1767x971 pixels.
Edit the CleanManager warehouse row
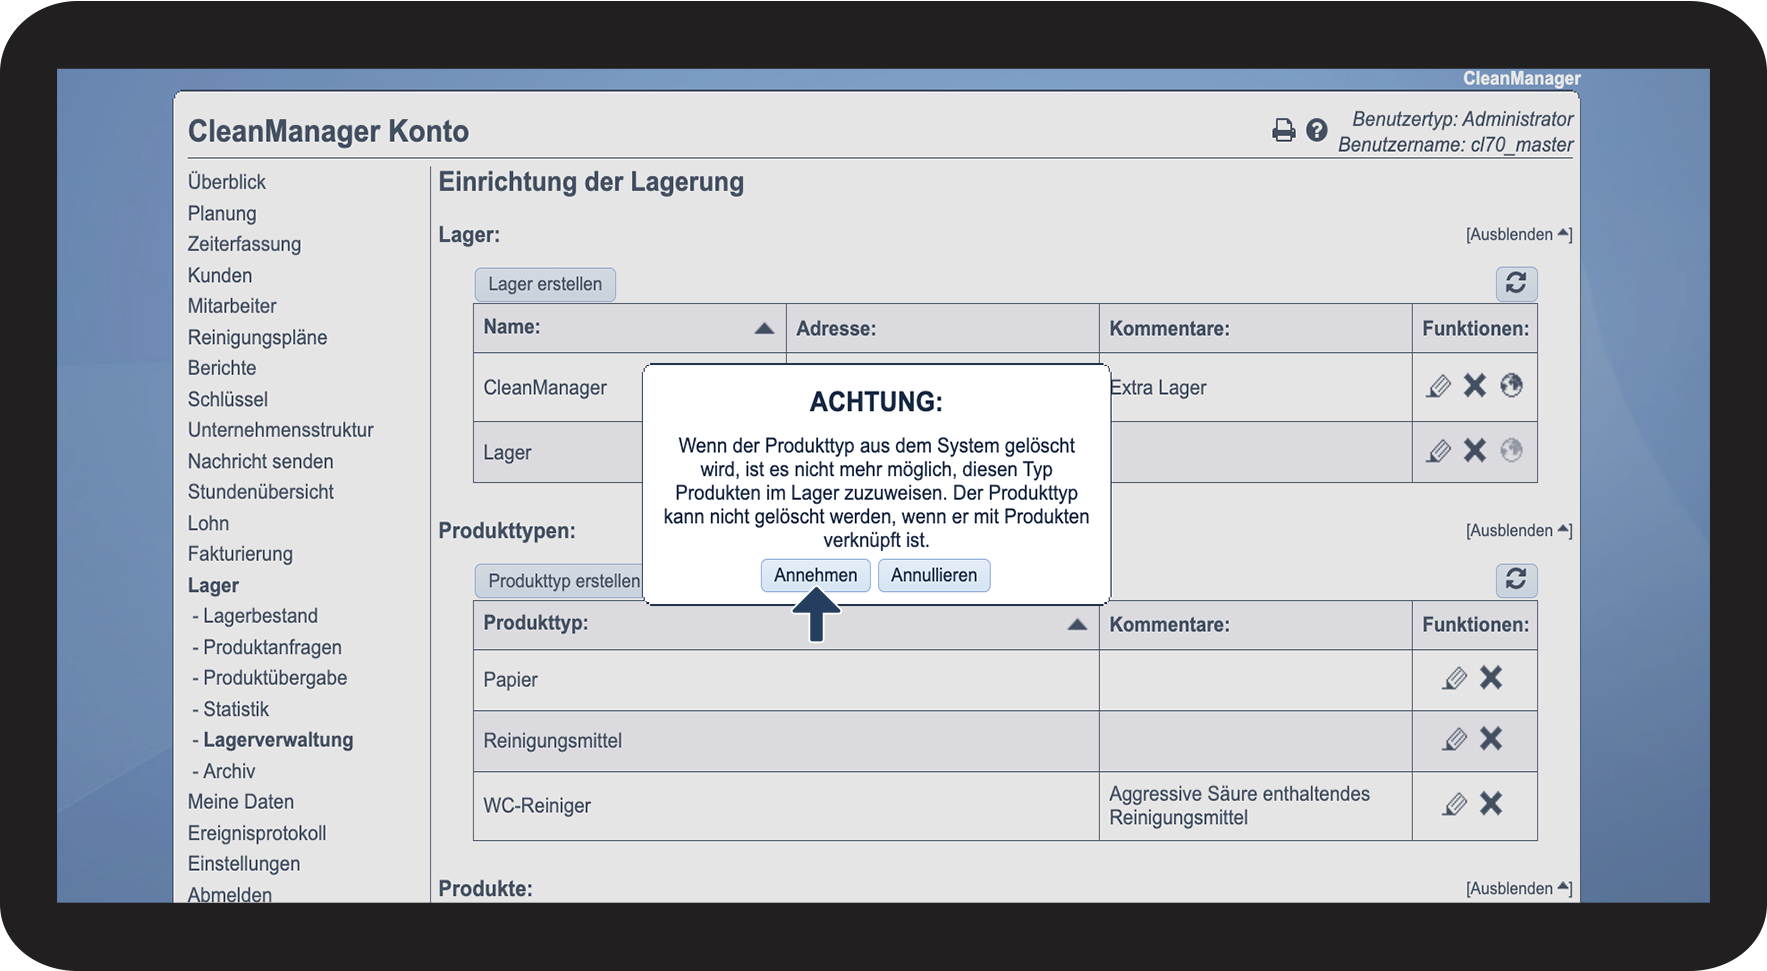tap(1438, 386)
